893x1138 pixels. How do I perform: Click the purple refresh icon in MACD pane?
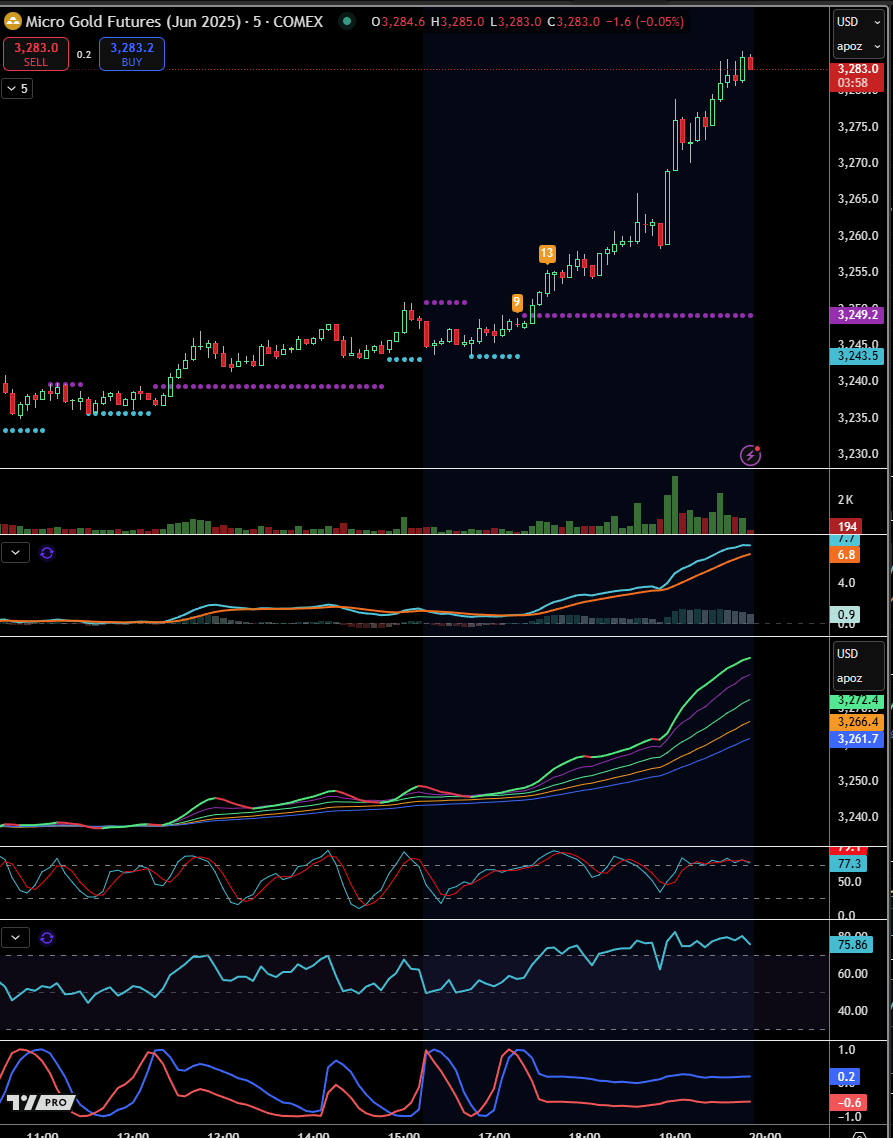click(47, 552)
